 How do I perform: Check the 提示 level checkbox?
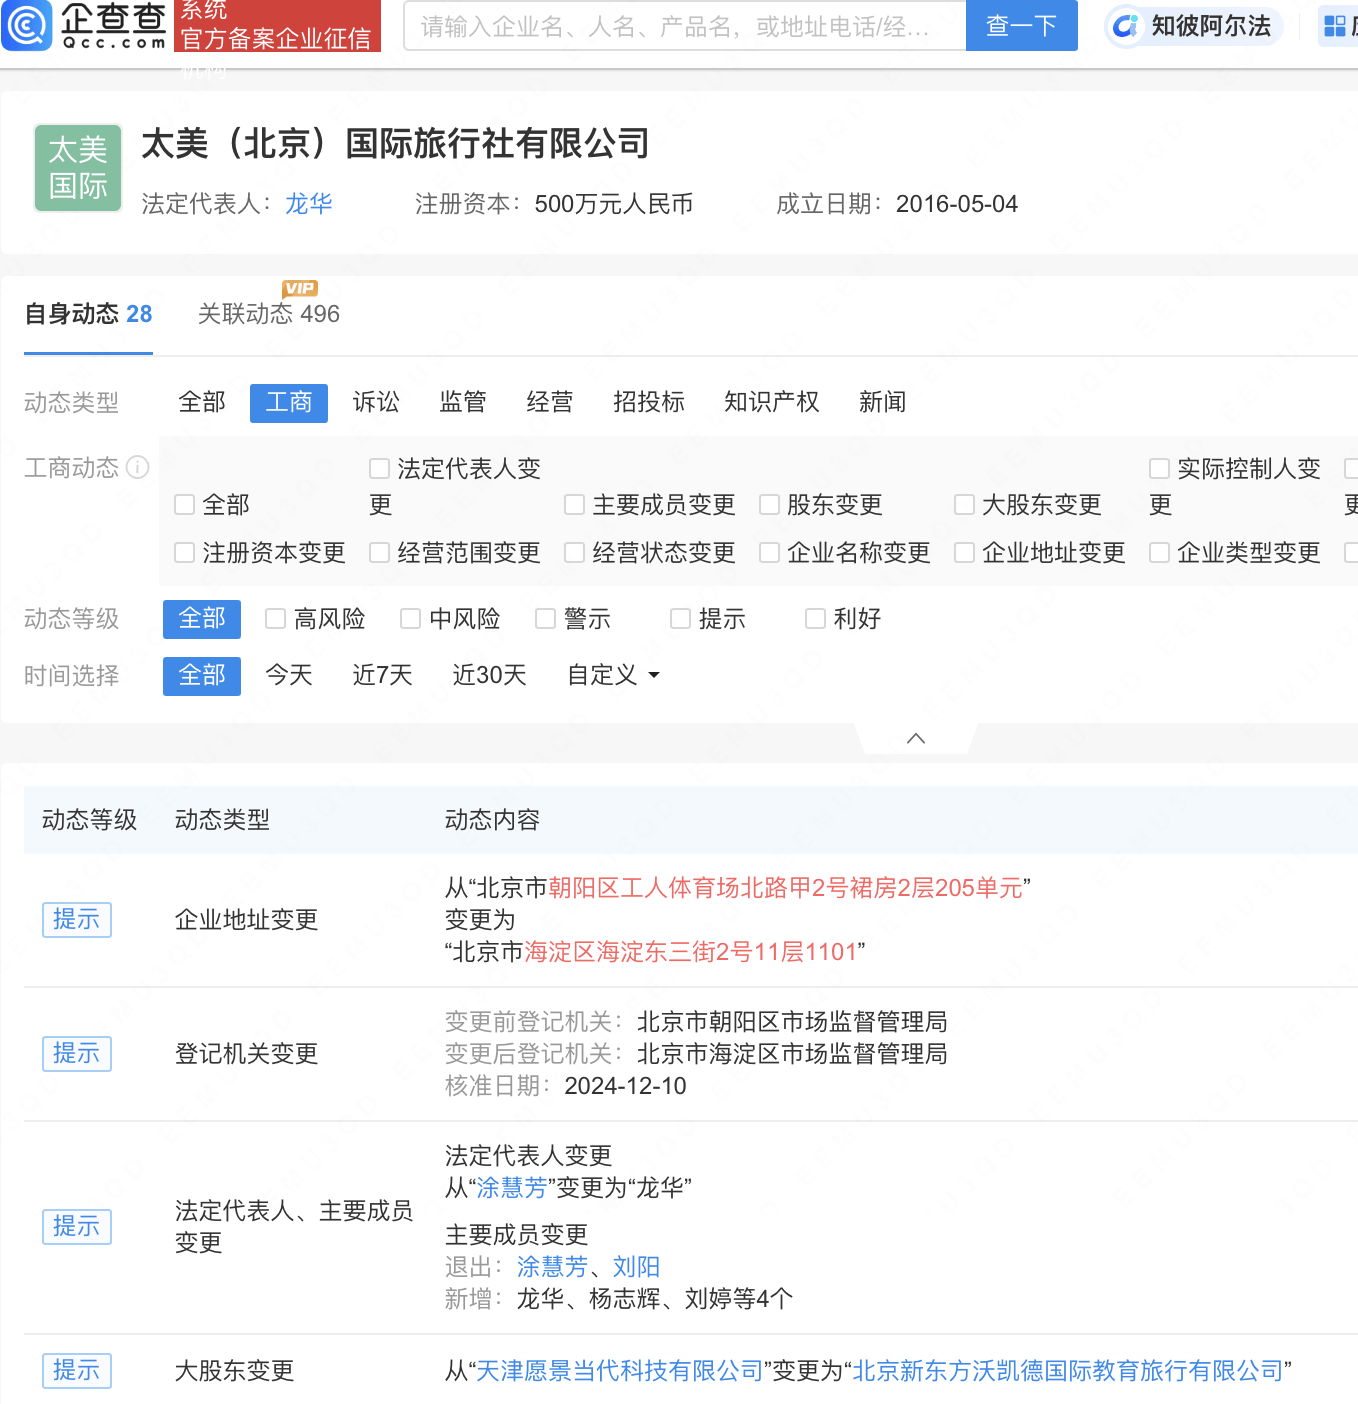(680, 619)
